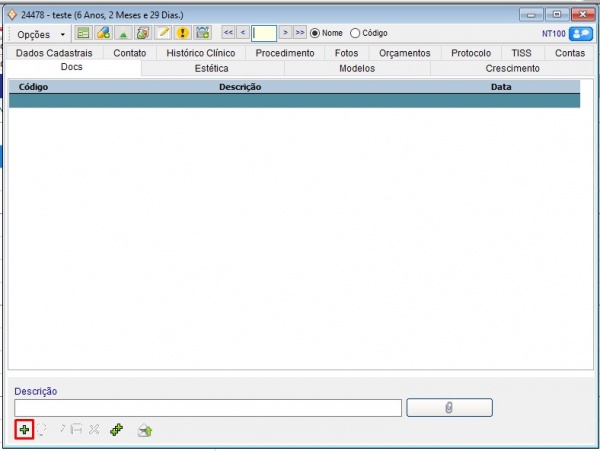Click the first green list icon in toolbar

point(83,33)
